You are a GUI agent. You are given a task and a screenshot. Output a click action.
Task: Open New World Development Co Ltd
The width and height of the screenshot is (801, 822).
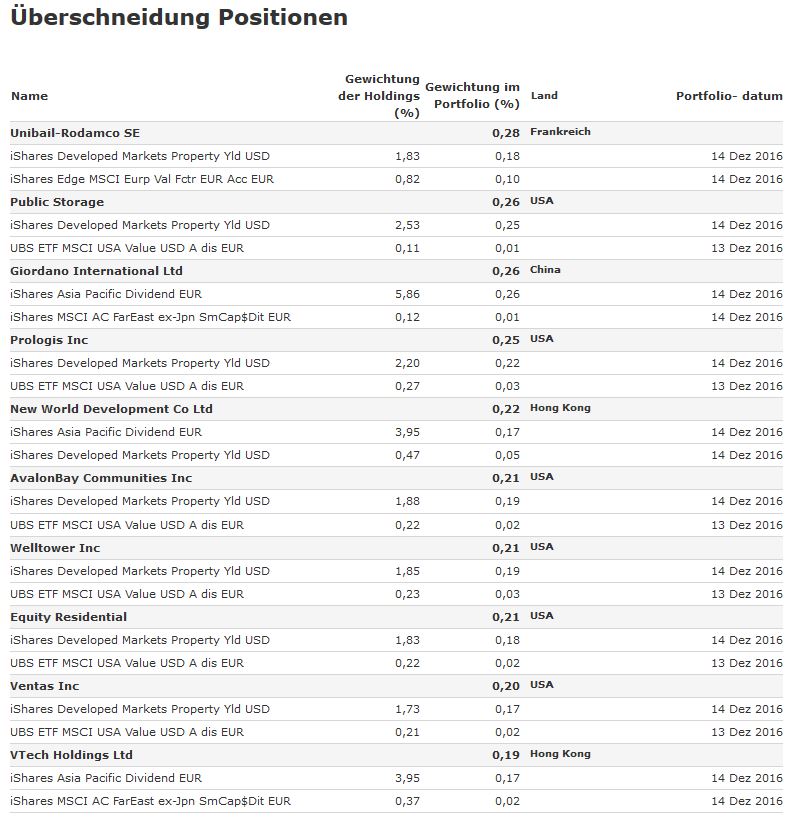111,409
